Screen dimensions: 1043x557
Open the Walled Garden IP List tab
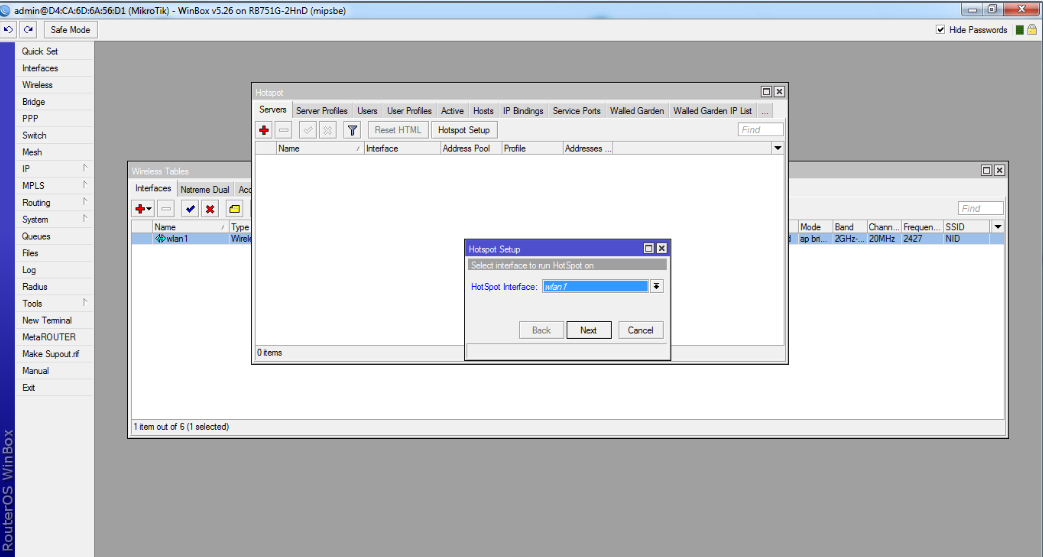coord(712,110)
